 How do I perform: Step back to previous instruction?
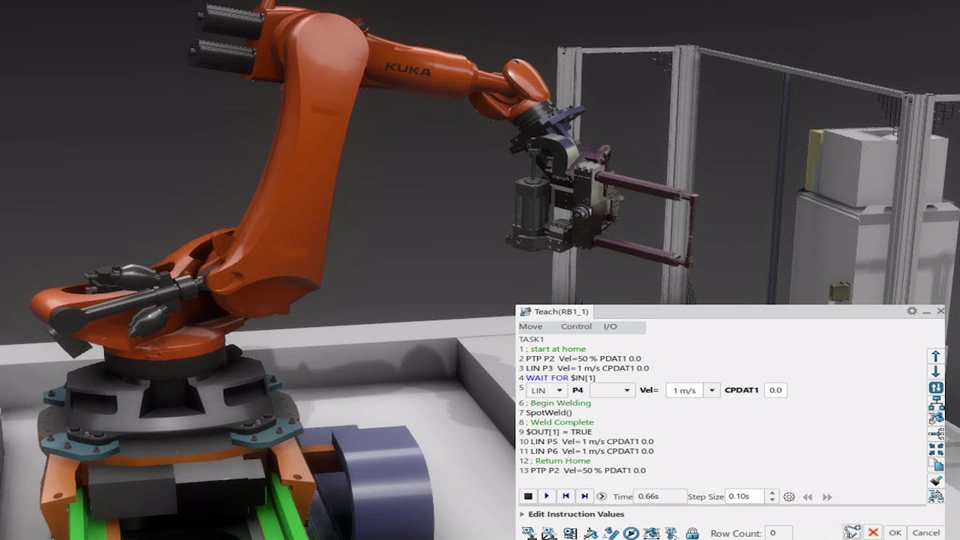coord(566,497)
